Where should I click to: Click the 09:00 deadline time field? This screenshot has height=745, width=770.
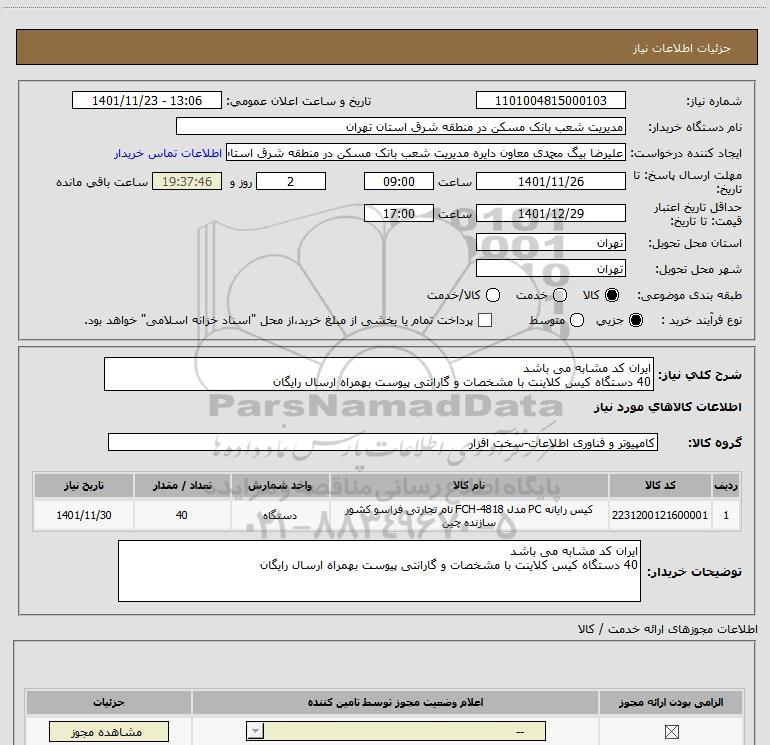coord(395,182)
